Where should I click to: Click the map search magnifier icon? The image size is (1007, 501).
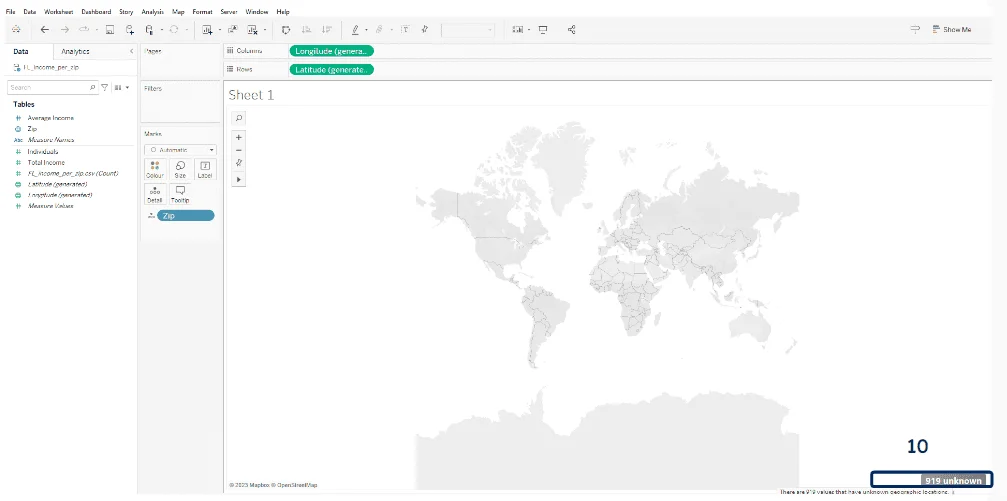(x=238, y=117)
